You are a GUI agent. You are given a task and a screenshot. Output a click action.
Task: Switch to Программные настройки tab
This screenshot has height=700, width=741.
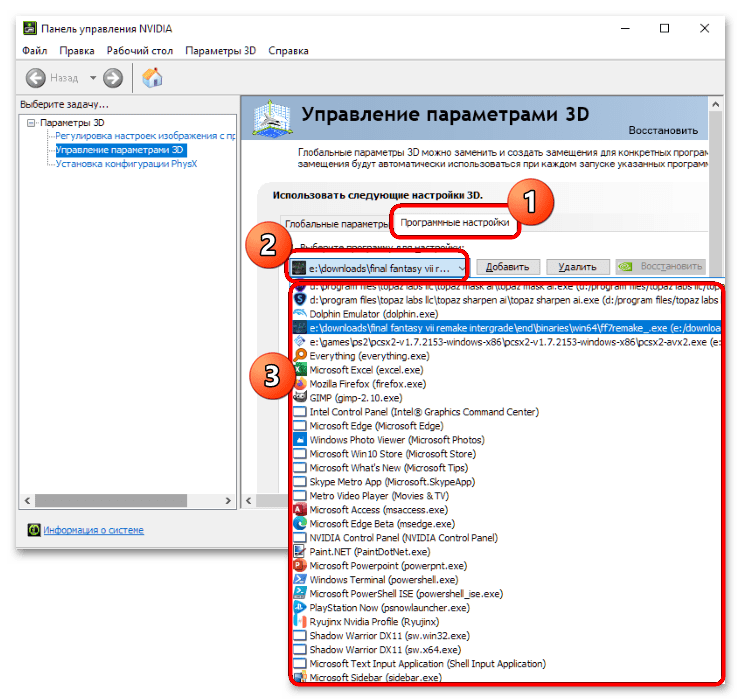coord(455,222)
